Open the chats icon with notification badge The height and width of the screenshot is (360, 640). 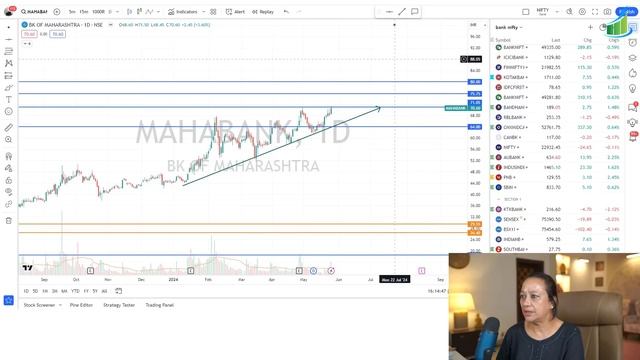coord(633,107)
